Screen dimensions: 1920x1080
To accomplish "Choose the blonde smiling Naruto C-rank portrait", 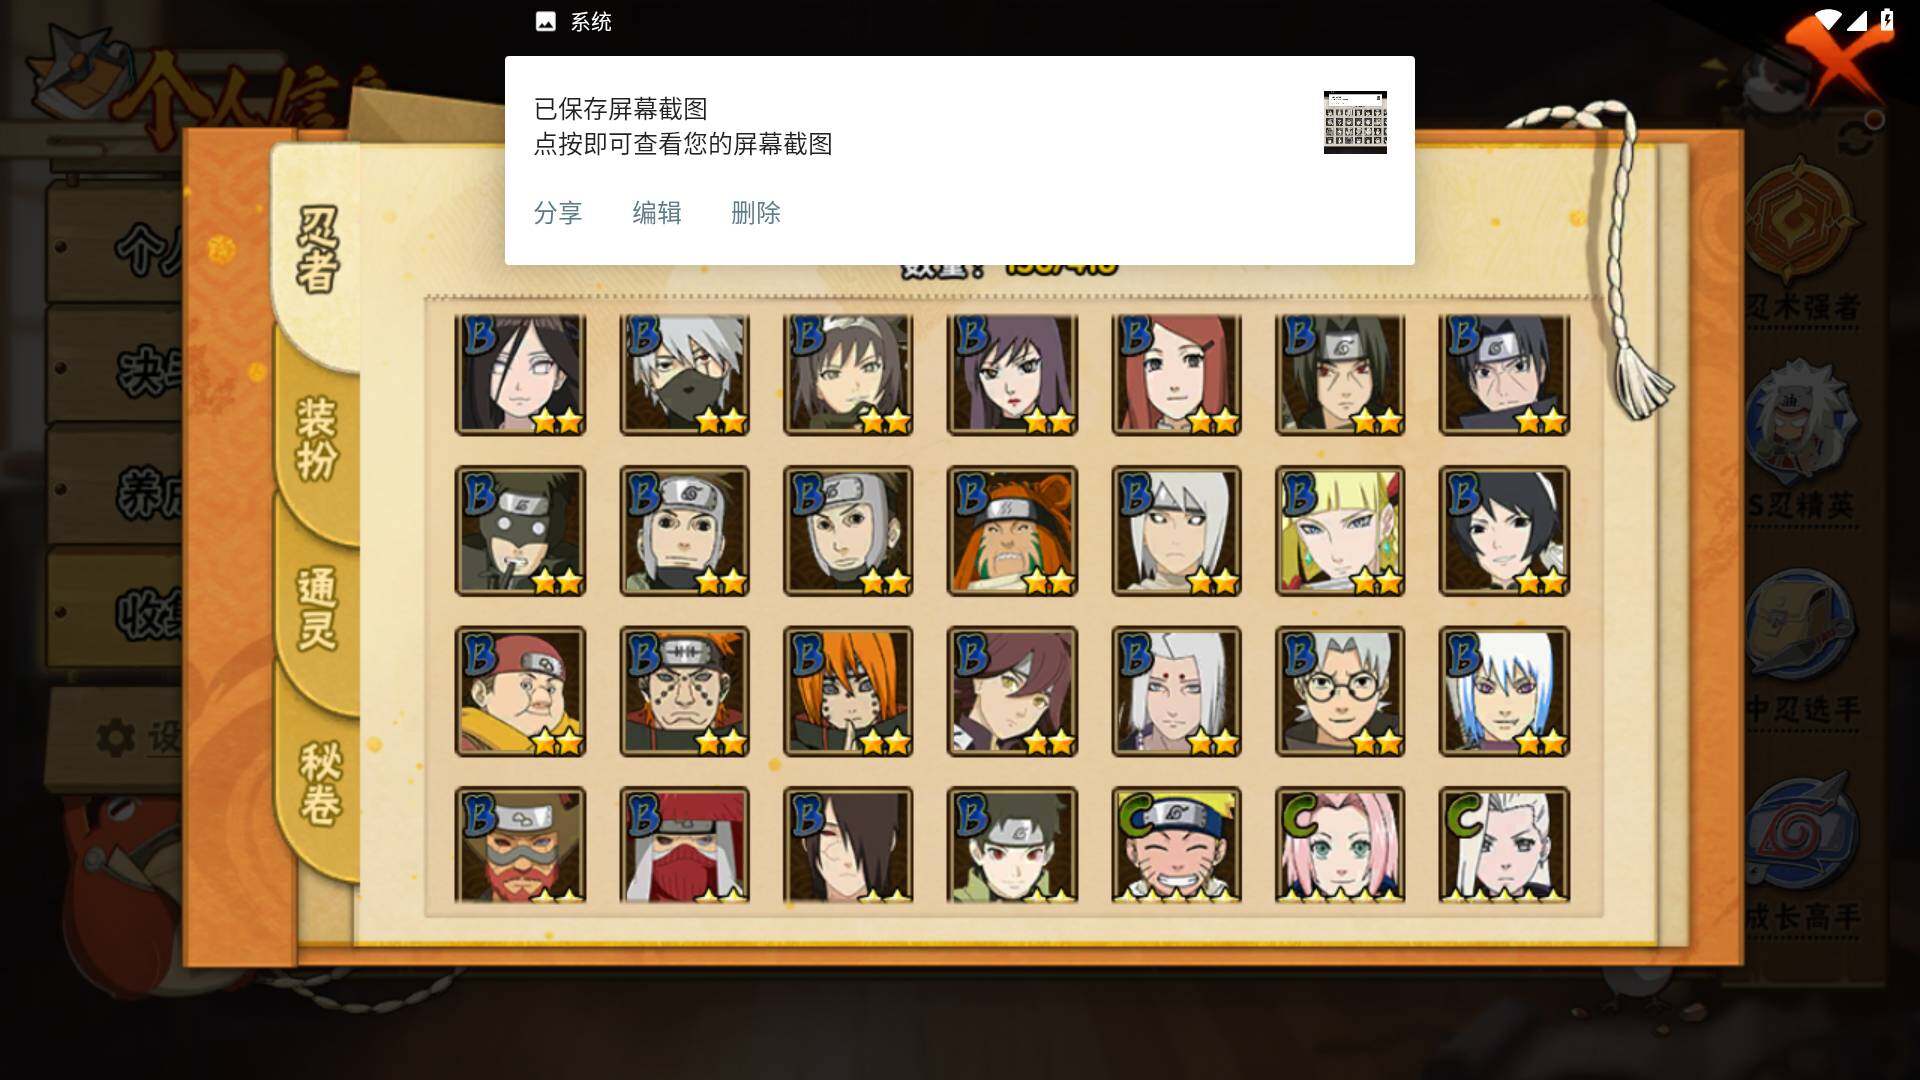I will pos(1176,845).
